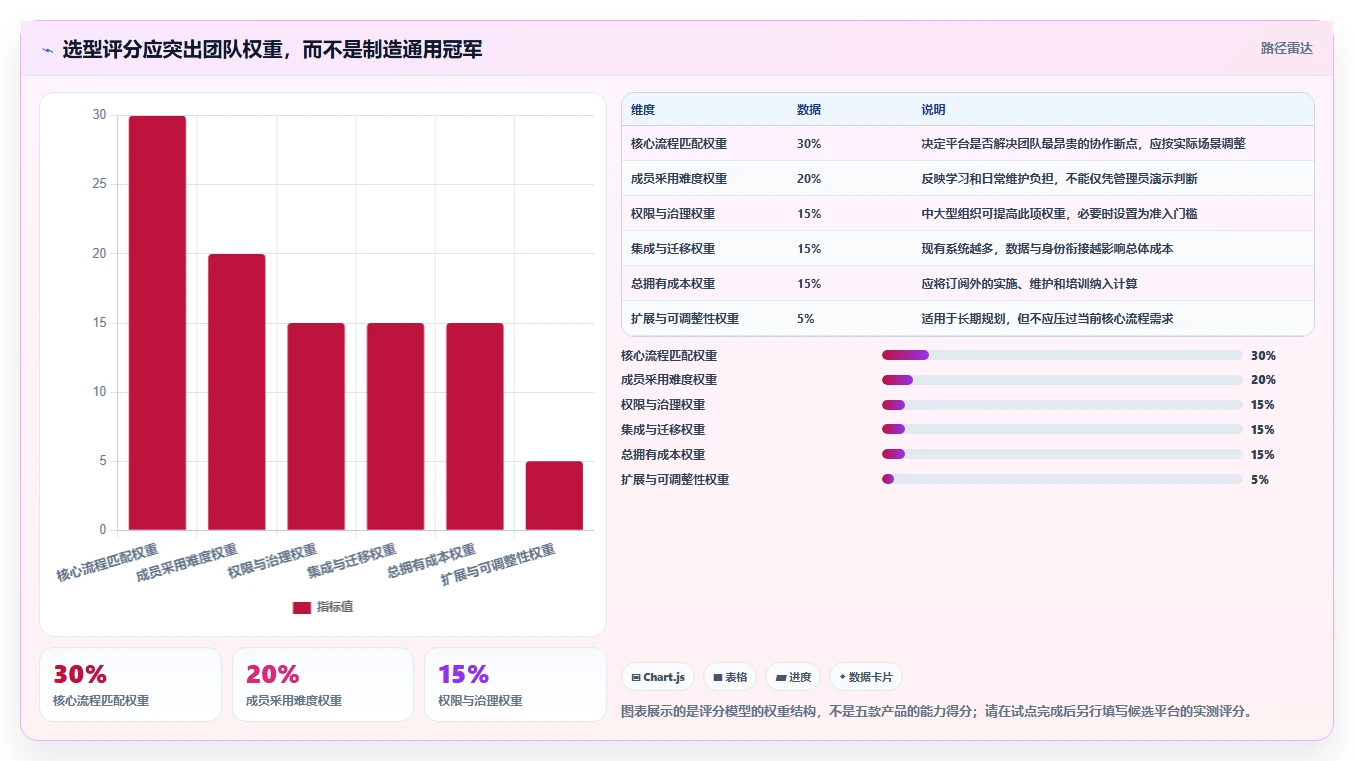The image size is (1354, 761).
Task: Click the 总拥有成本权重 chart bar
Action: coord(475,426)
